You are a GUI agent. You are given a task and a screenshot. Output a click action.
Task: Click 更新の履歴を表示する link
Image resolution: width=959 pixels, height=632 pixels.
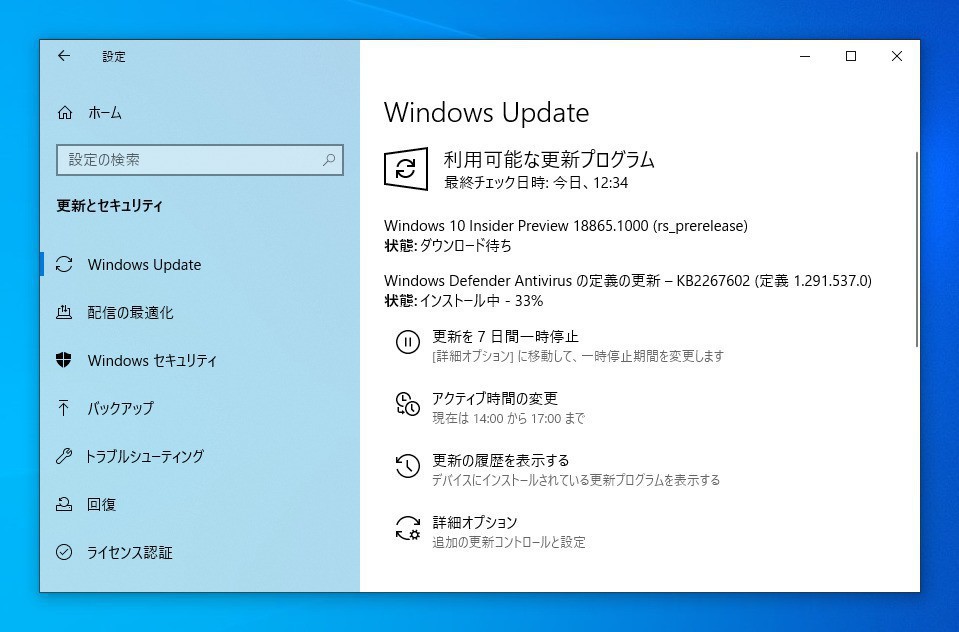pyautogui.click(x=501, y=460)
